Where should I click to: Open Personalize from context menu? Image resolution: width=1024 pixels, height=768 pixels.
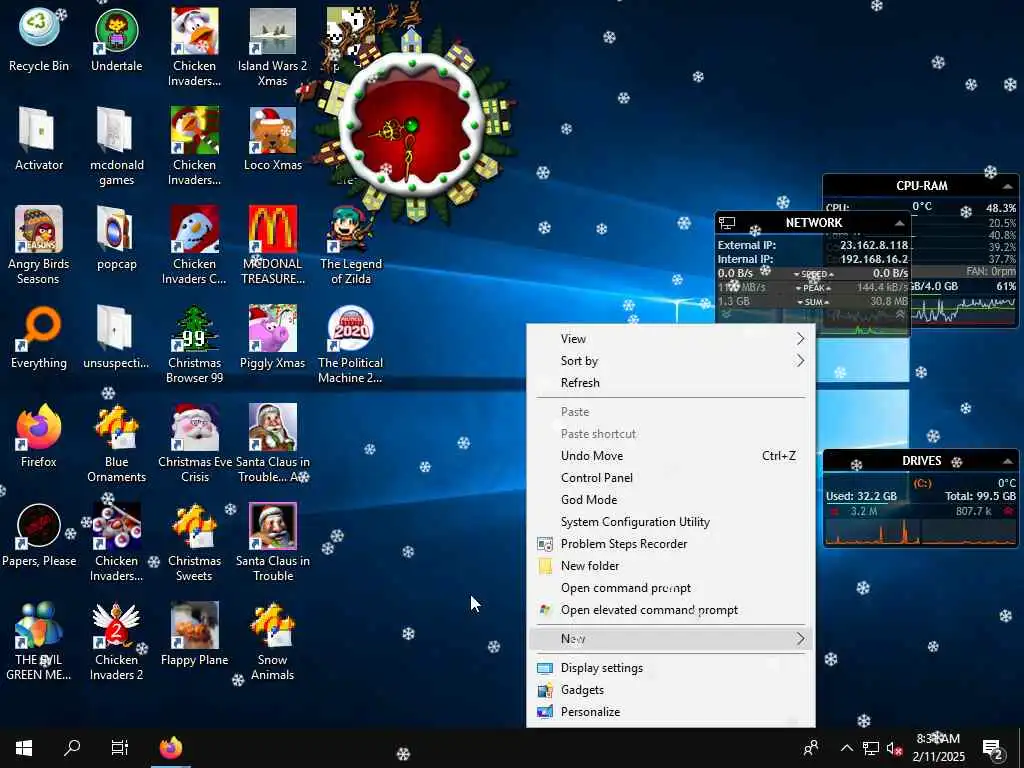point(671,712)
